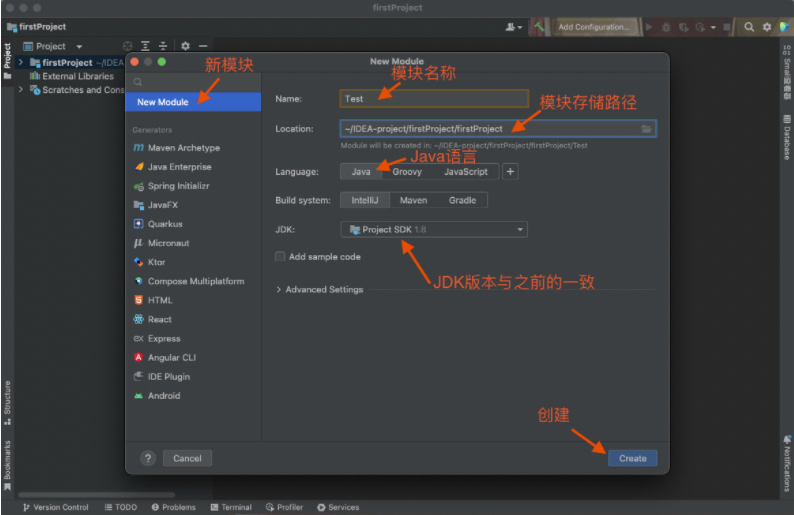Click the Search Everywhere magnifier icon
This screenshot has height=515, width=794.
748,27
